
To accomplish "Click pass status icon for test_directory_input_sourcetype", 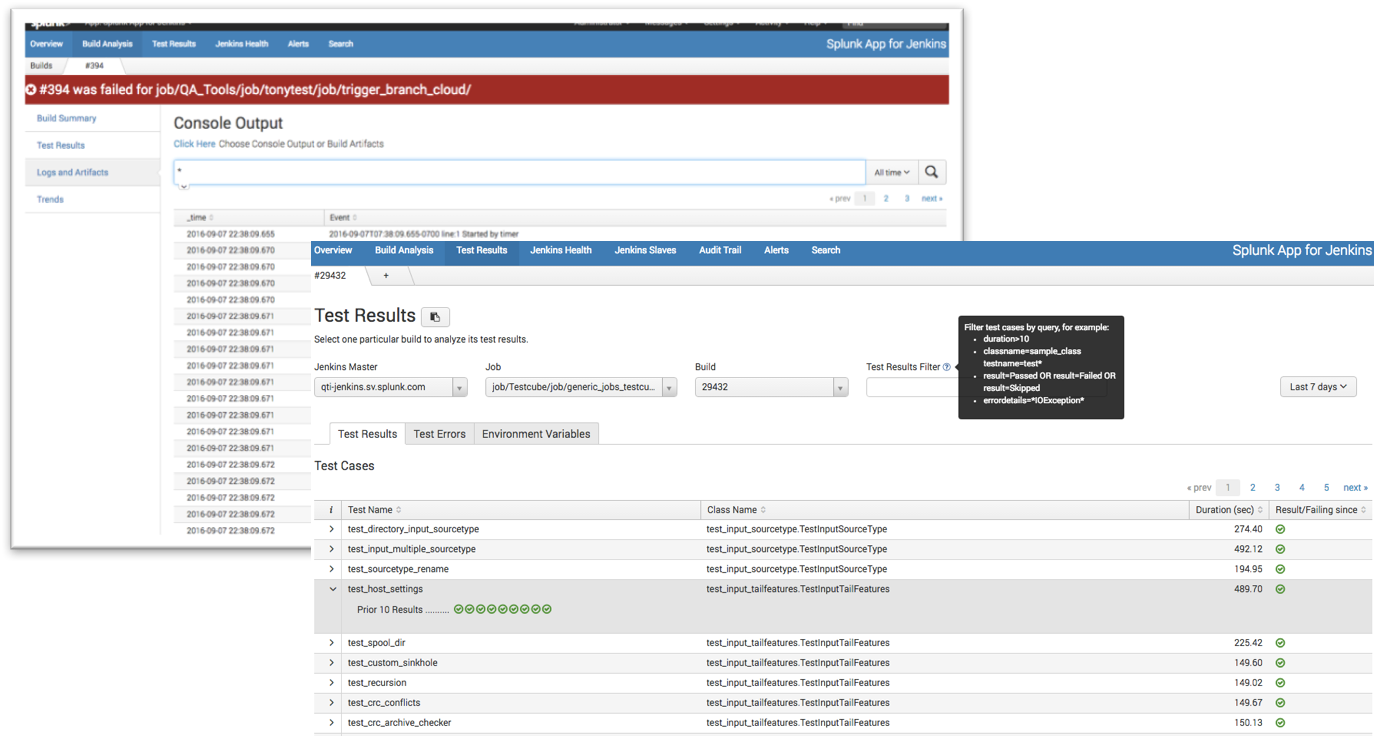I will tap(1280, 529).
